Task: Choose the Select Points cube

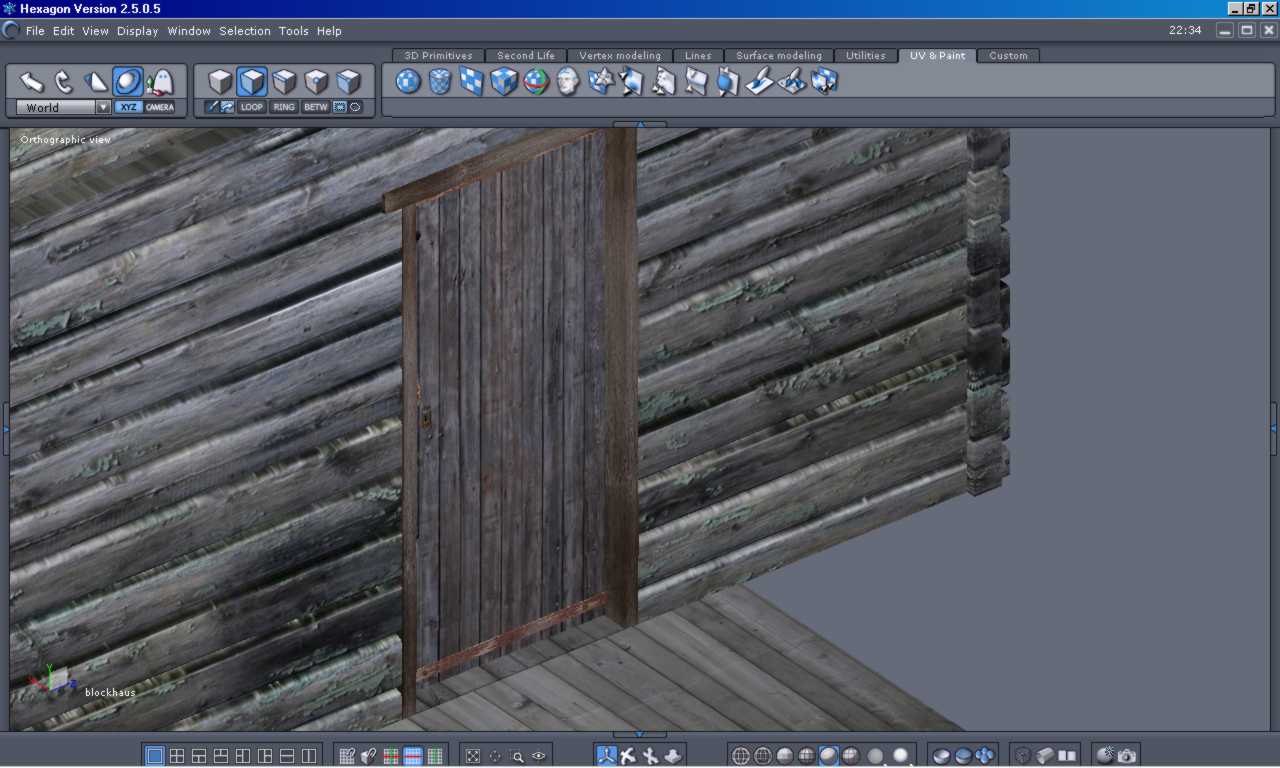Action: pyautogui.click(x=316, y=82)
